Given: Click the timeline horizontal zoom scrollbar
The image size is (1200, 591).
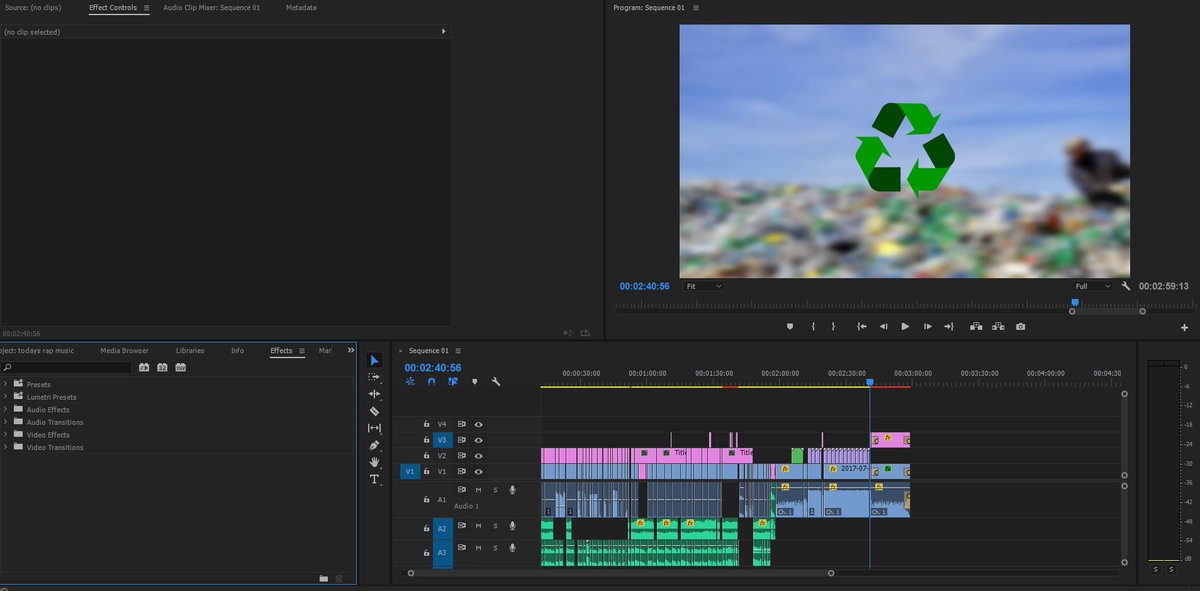Looking at the screenshot, I should (620, 574).
